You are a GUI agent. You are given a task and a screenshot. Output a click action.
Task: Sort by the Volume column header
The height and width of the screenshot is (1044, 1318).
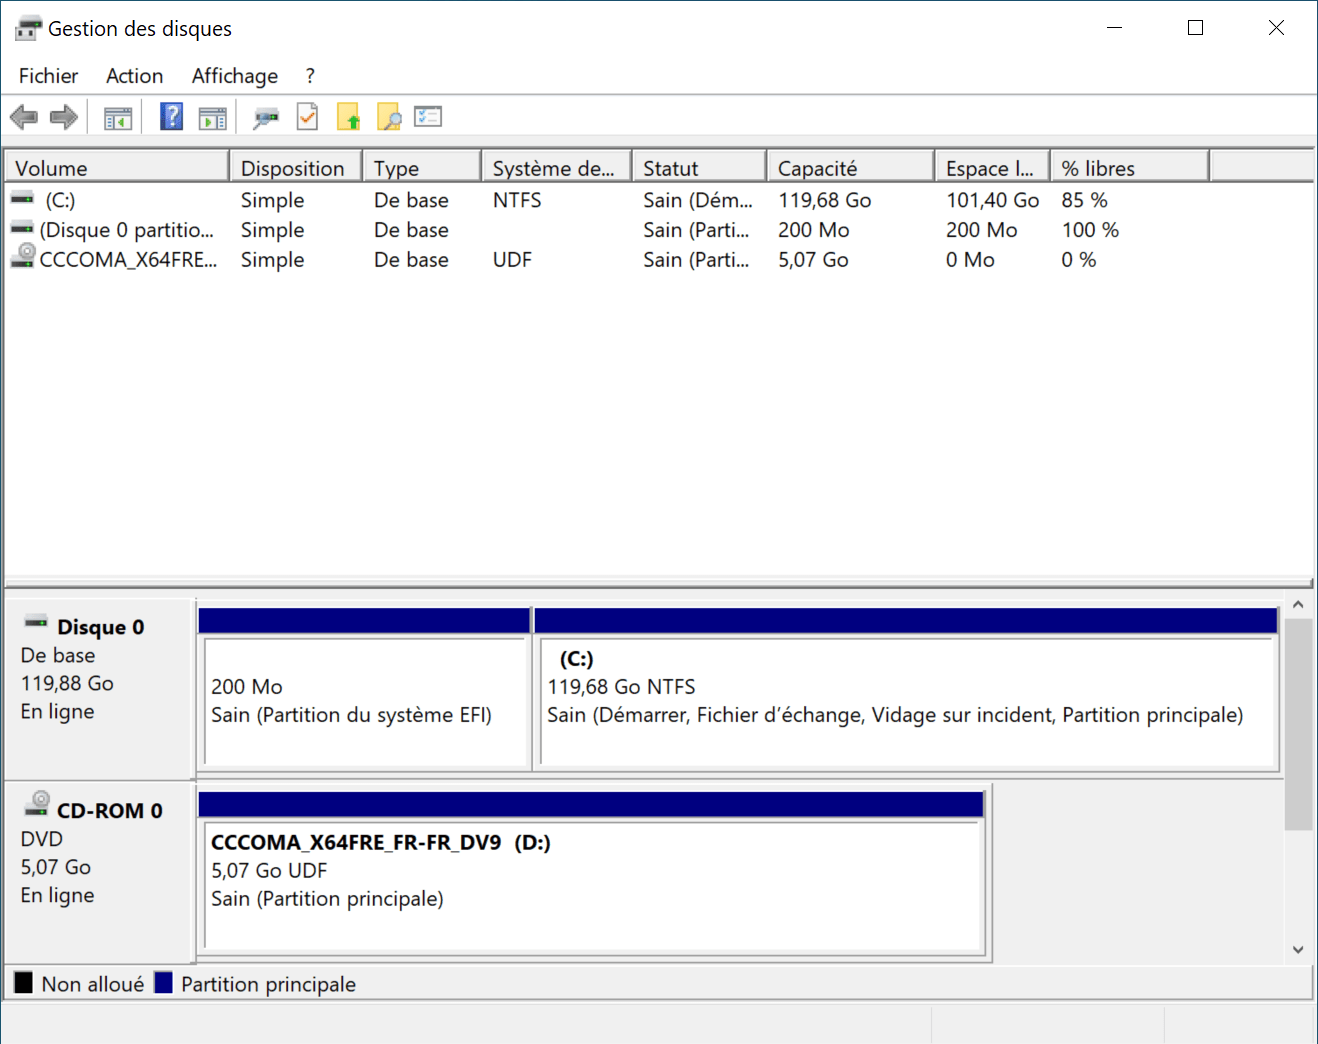tap(117, 168)
